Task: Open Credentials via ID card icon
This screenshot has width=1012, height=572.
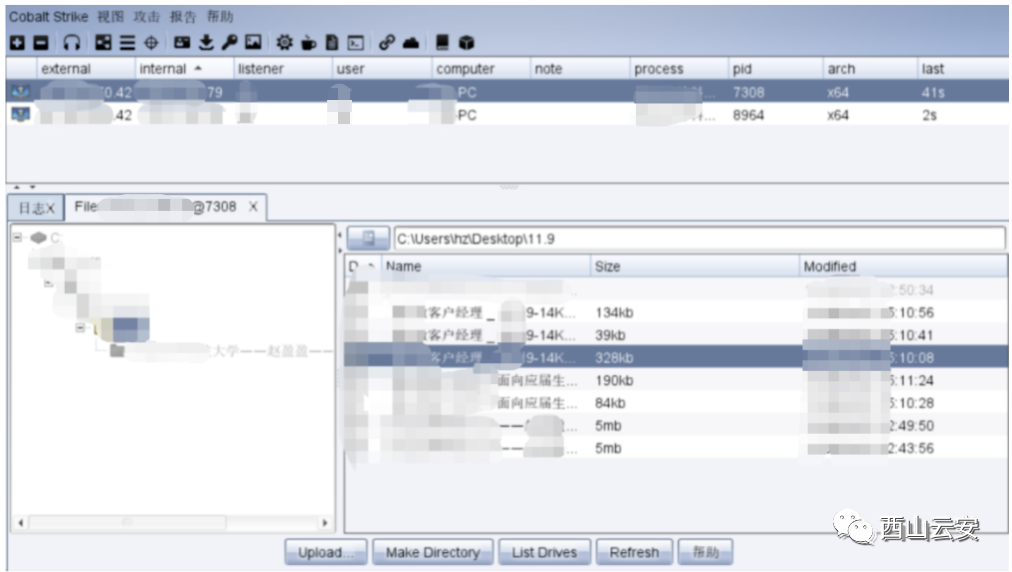Action: (182, 43)
